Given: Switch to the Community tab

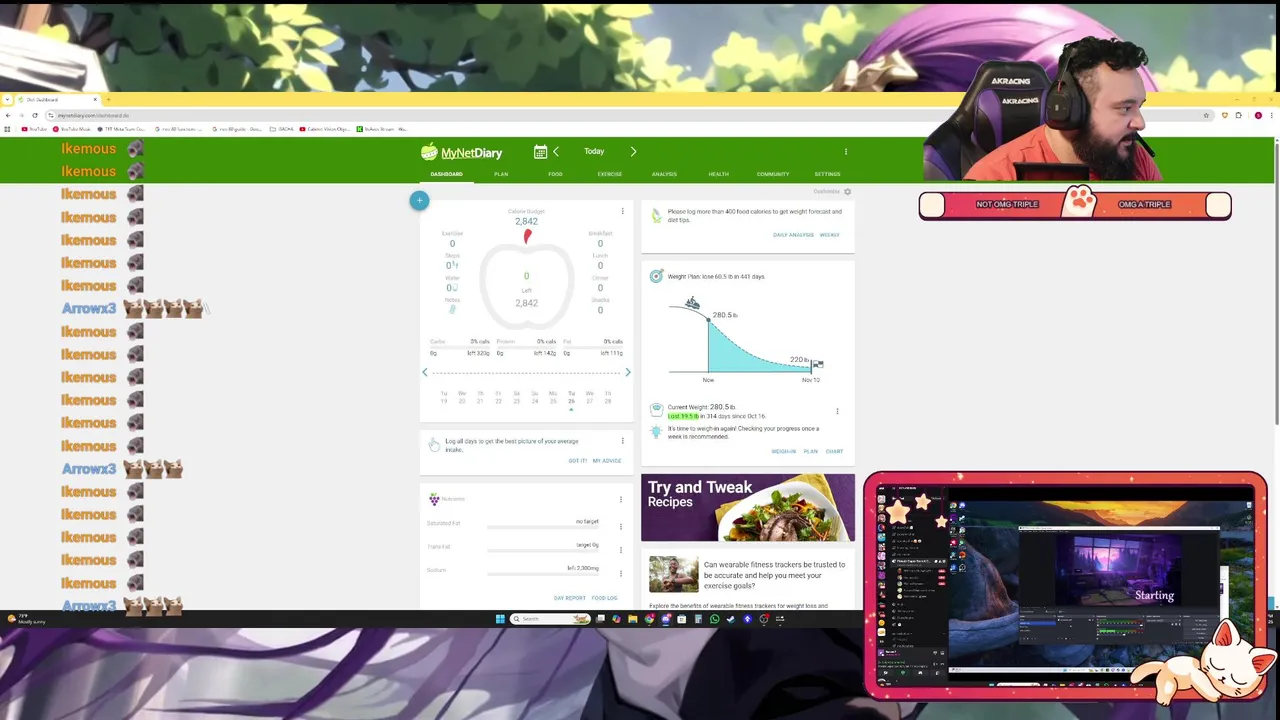Looking at the screenshot, I should 772,174.
